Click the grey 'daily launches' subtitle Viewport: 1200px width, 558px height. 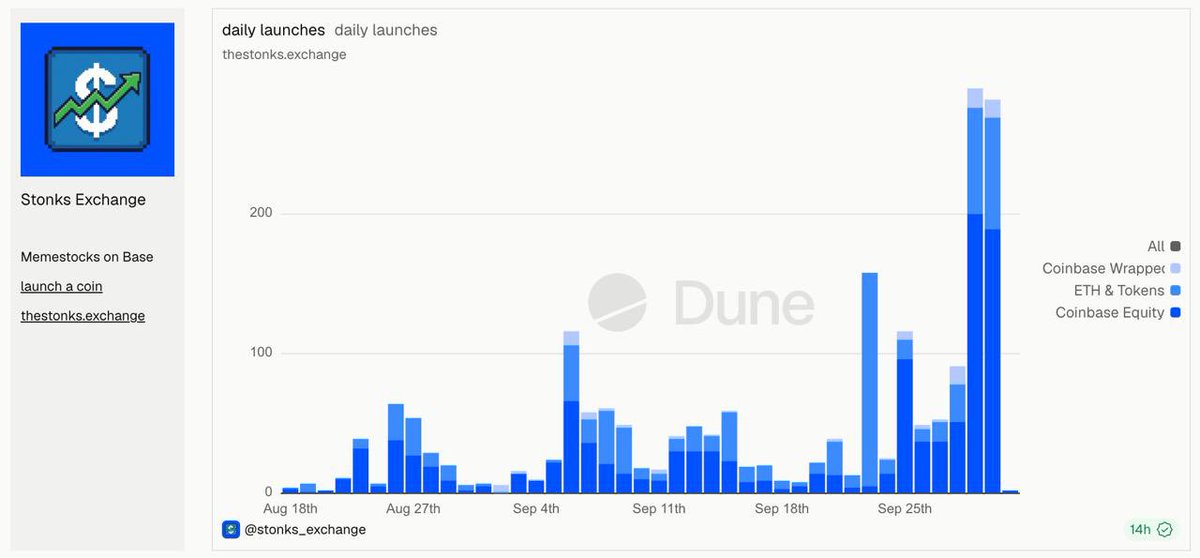coord(386,30)
